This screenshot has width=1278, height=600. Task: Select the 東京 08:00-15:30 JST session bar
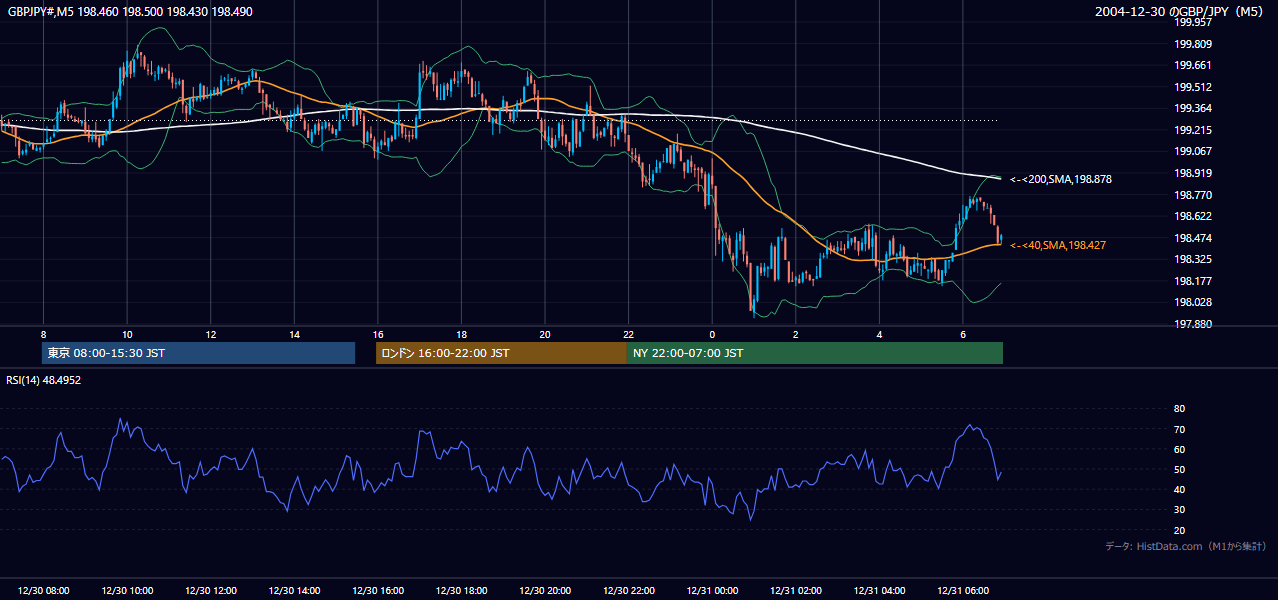click(198, 353)
